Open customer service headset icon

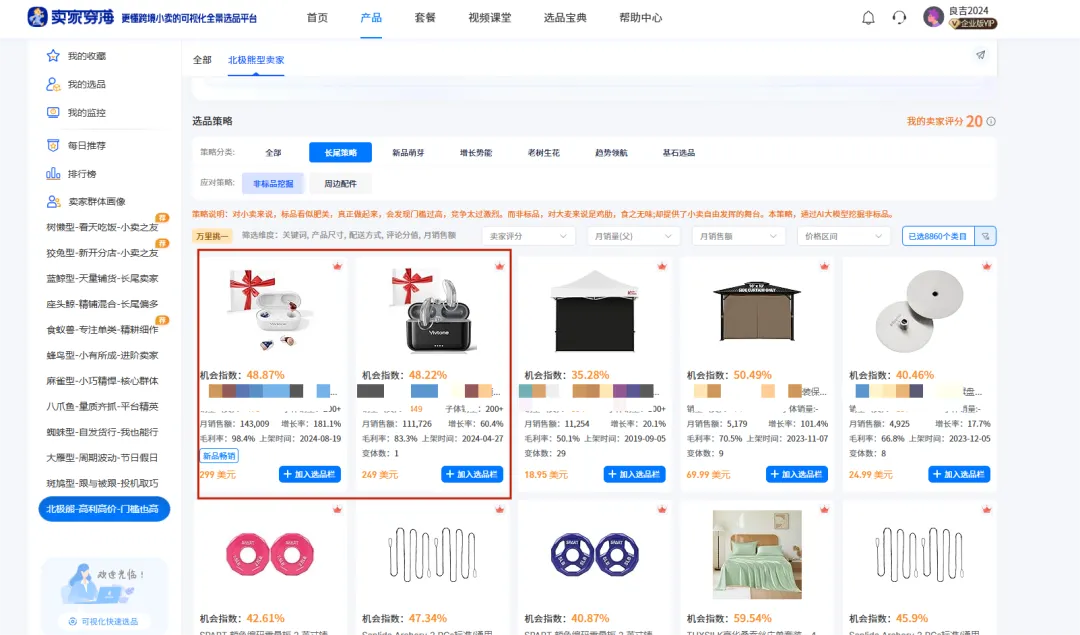[x=899, y=17]
